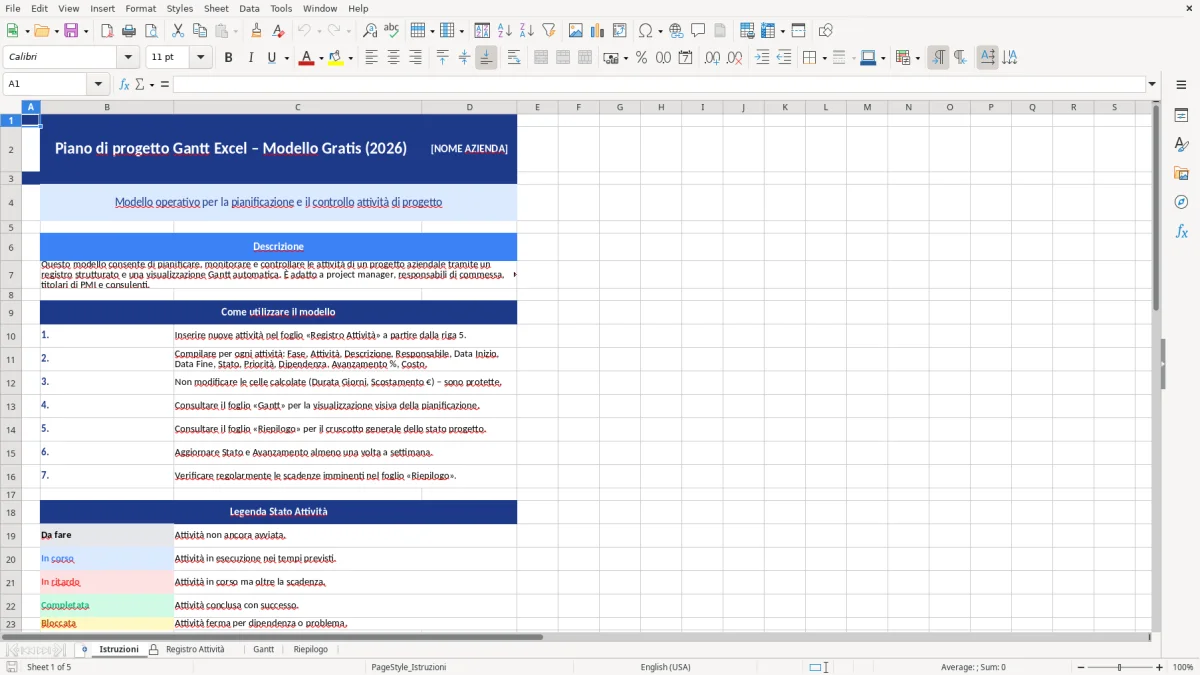1200x675 pixels.
Task: Click the font color red swatch button
Action: click(306, 58)
